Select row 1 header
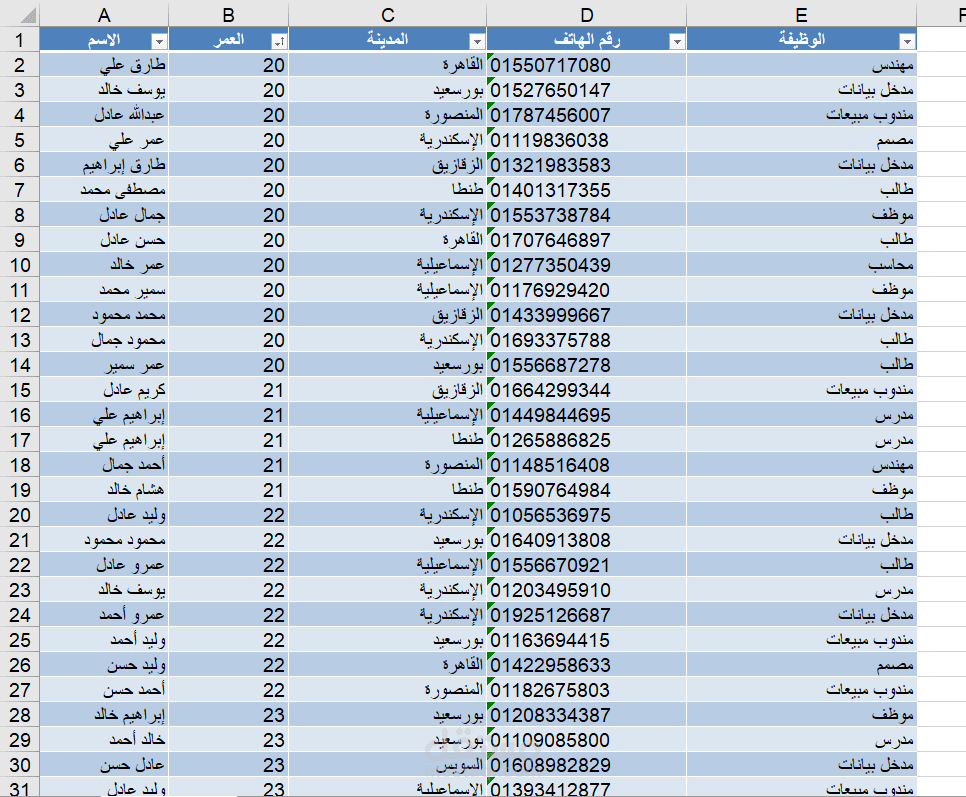966x797 pixels. pos(20,40)
